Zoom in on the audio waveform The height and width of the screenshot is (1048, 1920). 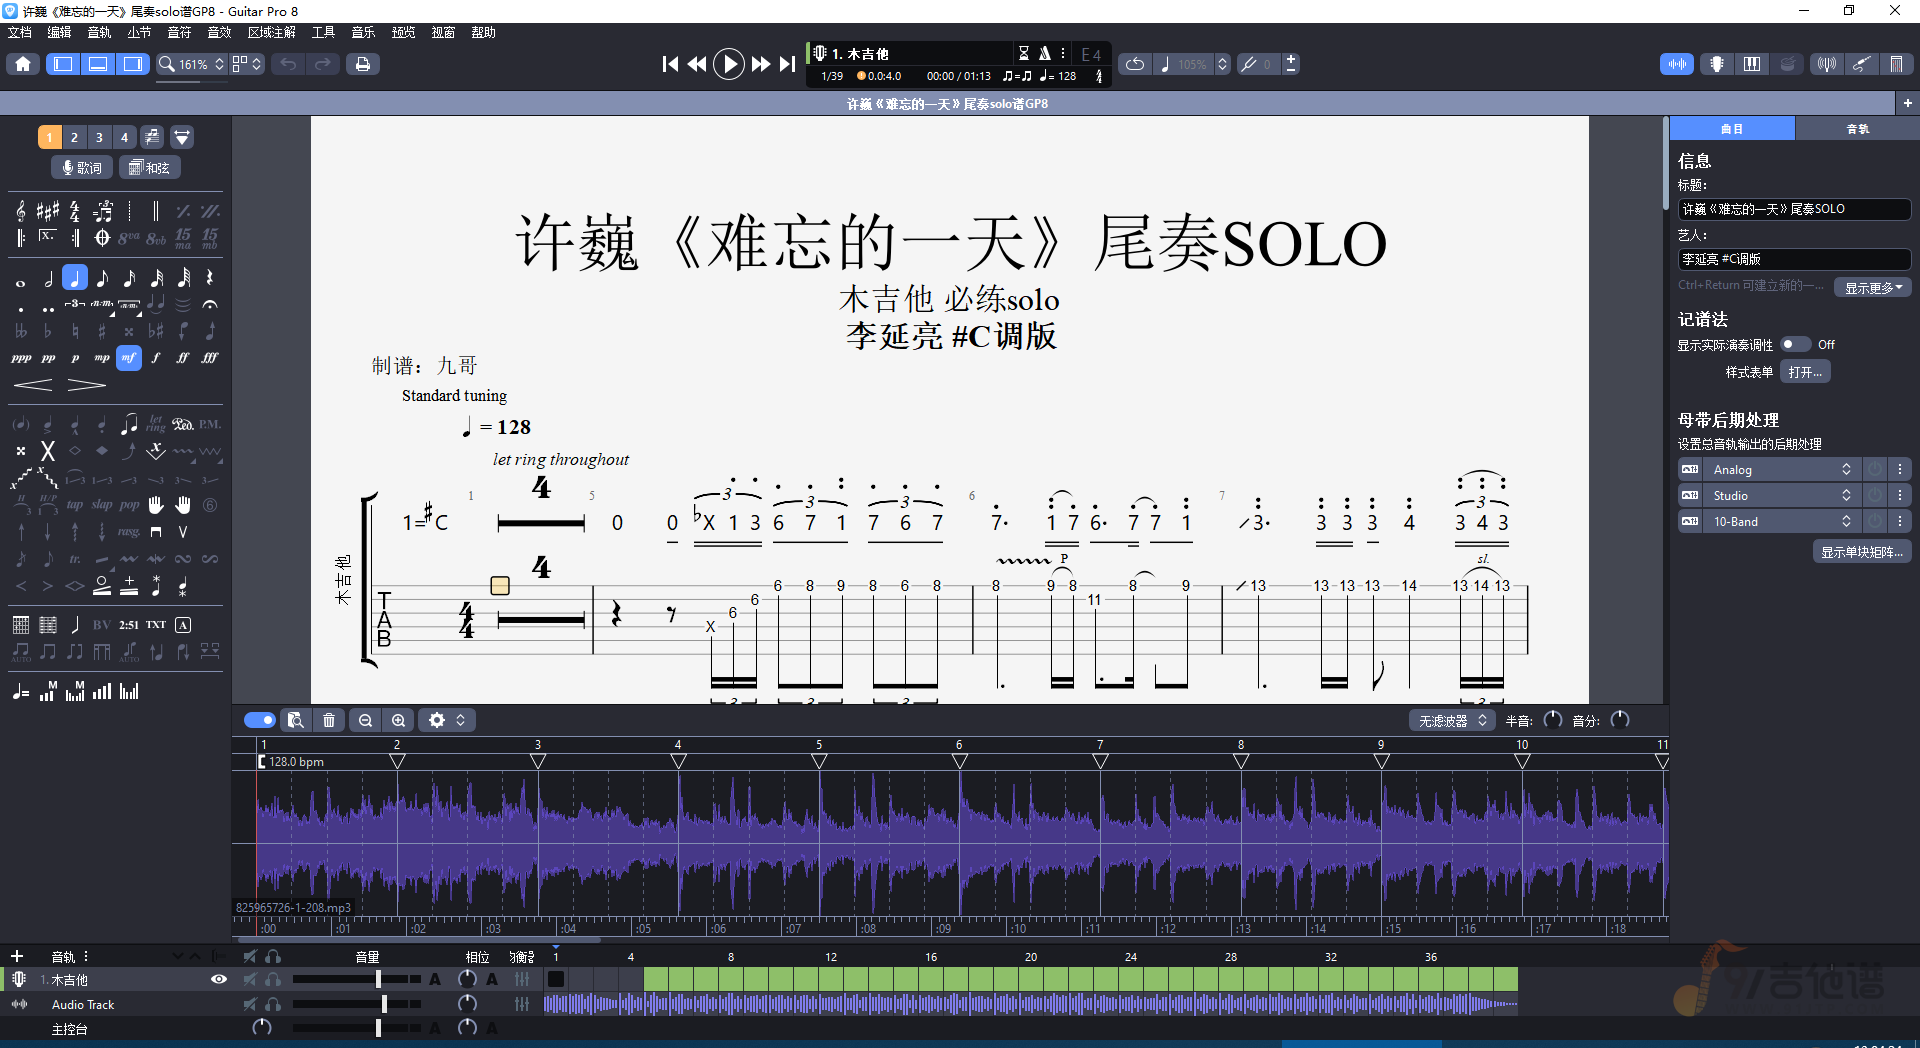click(x=399, y=720)
